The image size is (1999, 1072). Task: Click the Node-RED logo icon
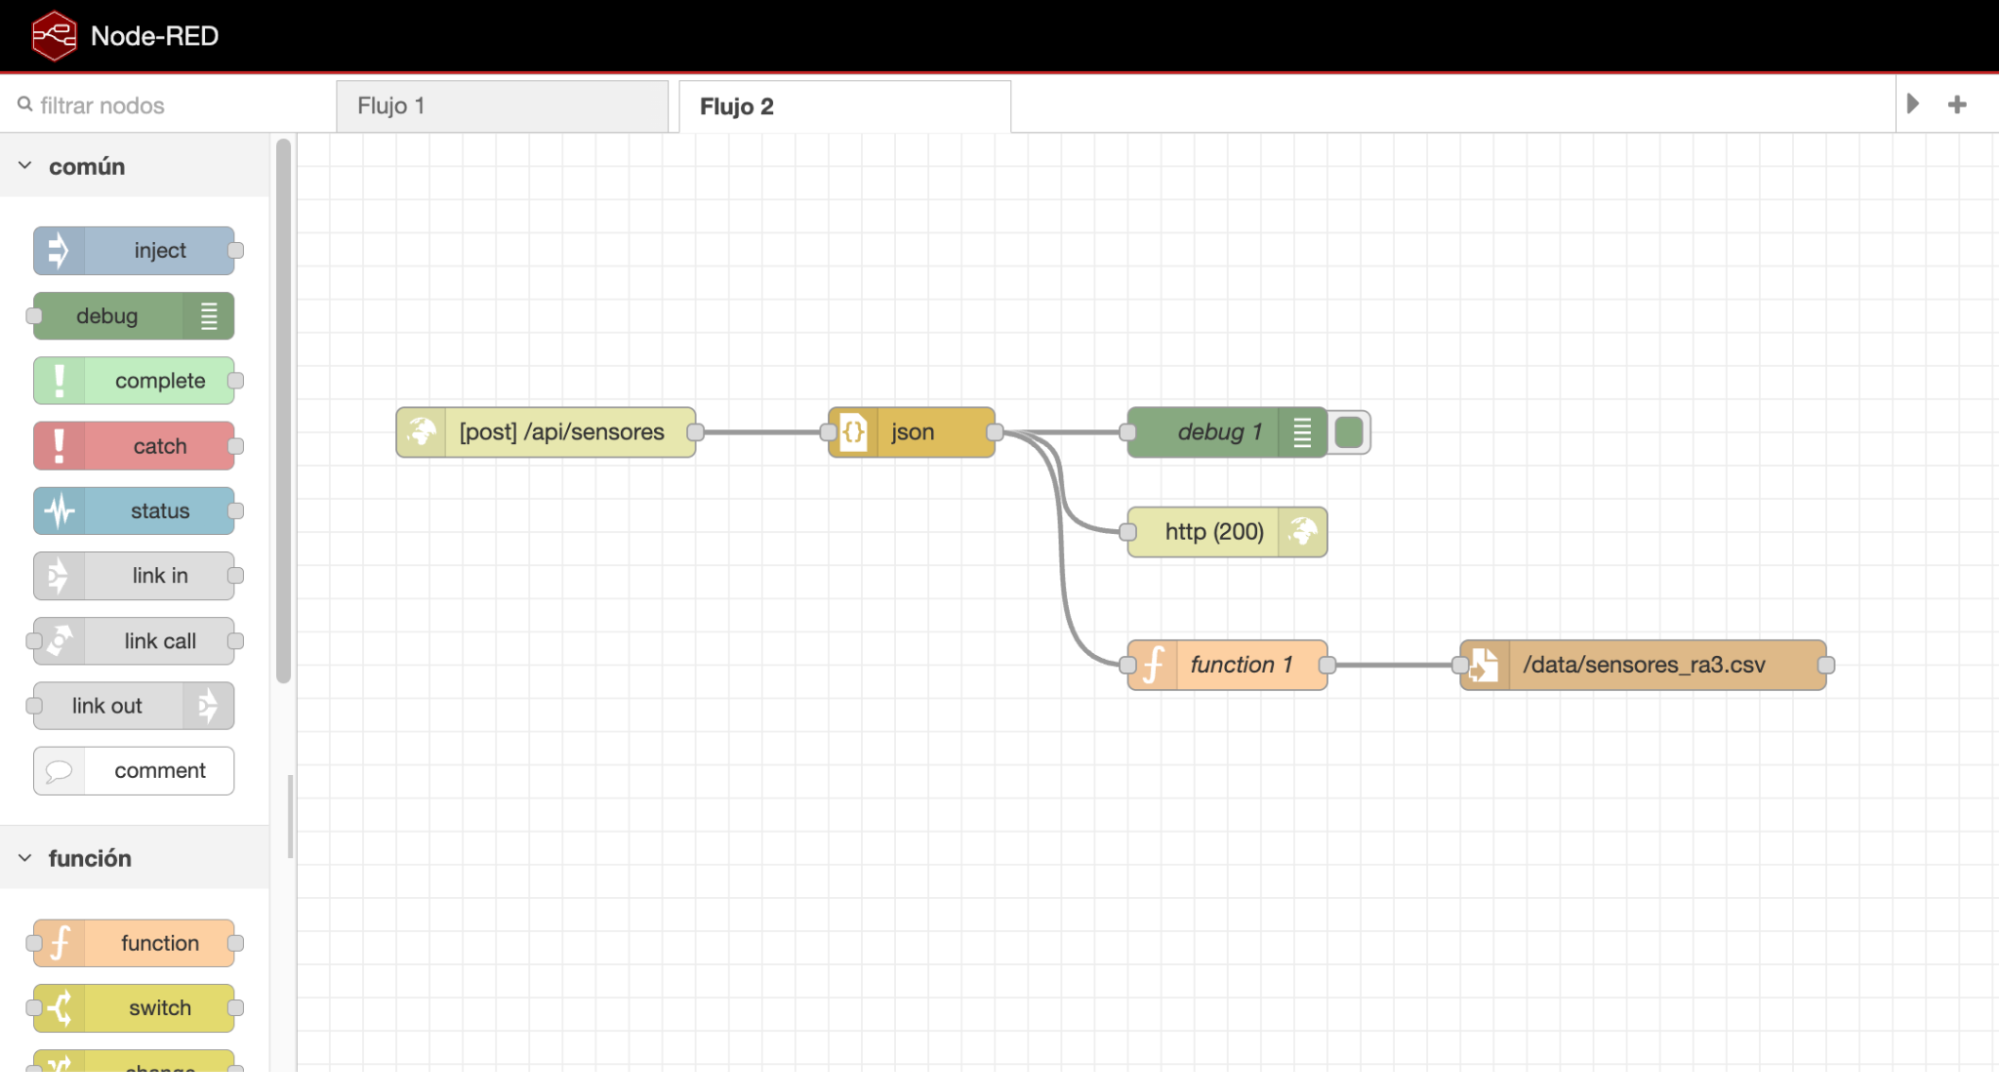pyautogui.click(x=54, y=36)
